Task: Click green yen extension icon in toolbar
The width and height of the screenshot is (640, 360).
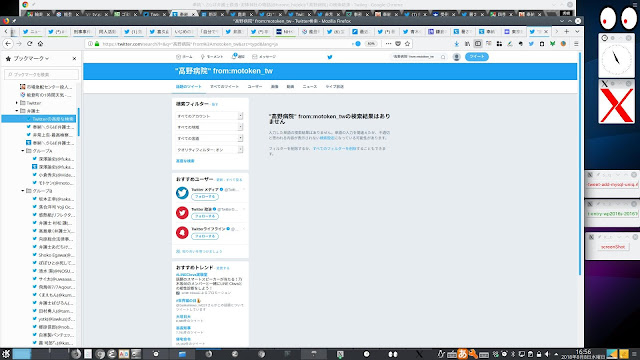Action: pyautogui.click(x=552, y=44)
